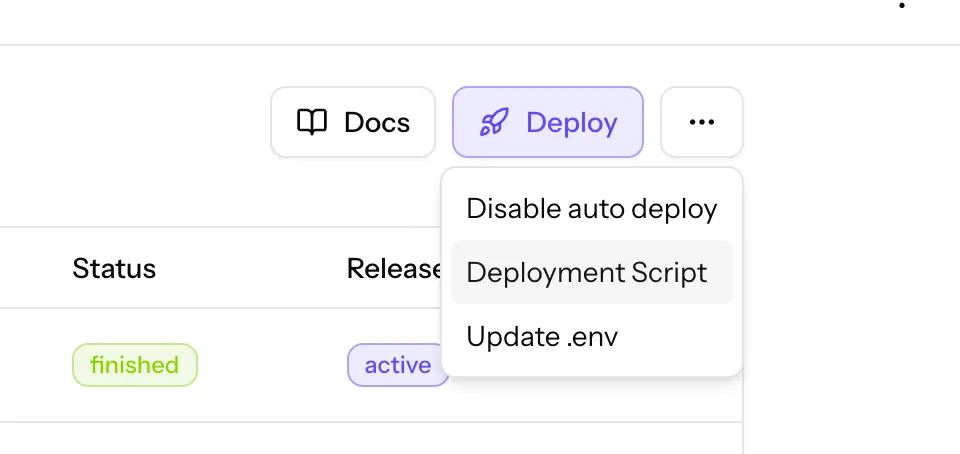Image resolution: width=960 pixels, height=454 pixels.
Task: Click the small dot in top-right corner
Action: 902,6
